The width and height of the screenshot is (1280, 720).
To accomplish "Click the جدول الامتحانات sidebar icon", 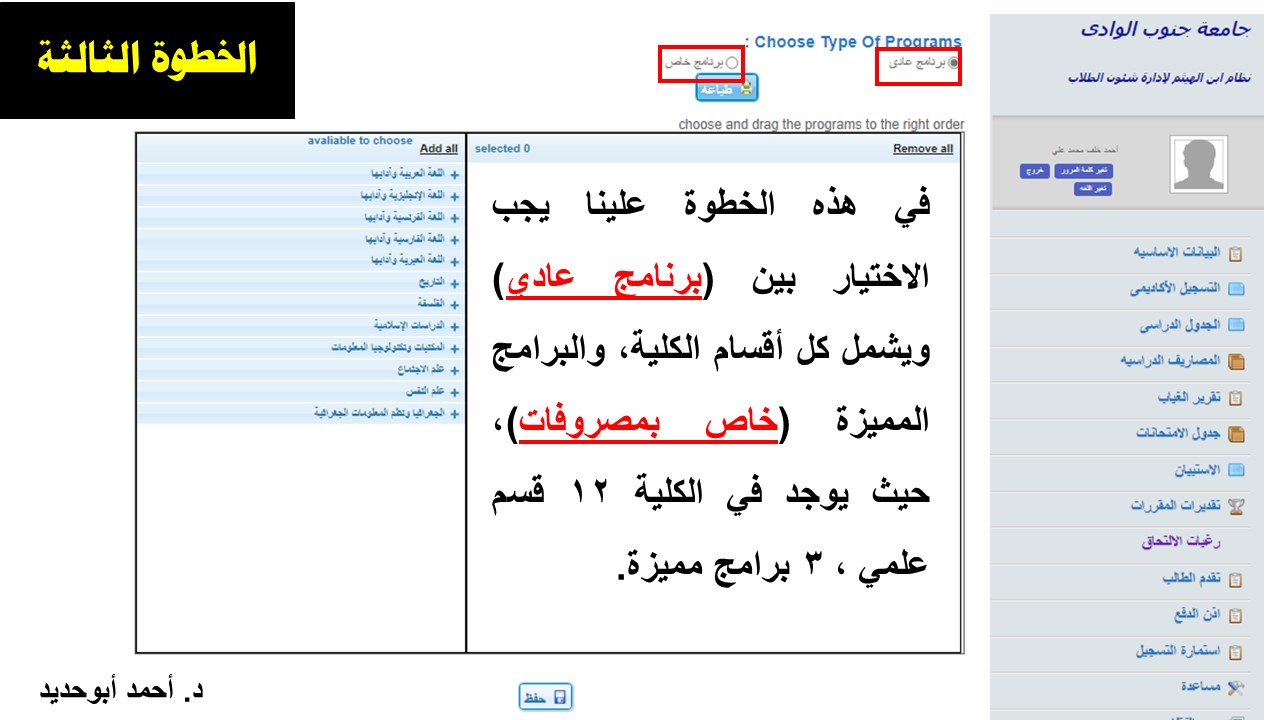I will tap(1236, 434).
